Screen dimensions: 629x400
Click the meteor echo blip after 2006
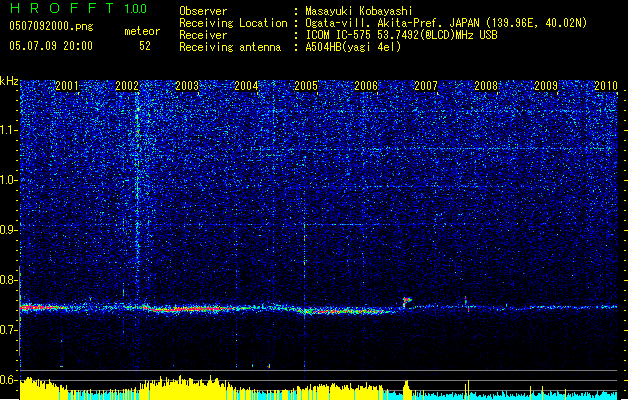(x=407, y=302)
